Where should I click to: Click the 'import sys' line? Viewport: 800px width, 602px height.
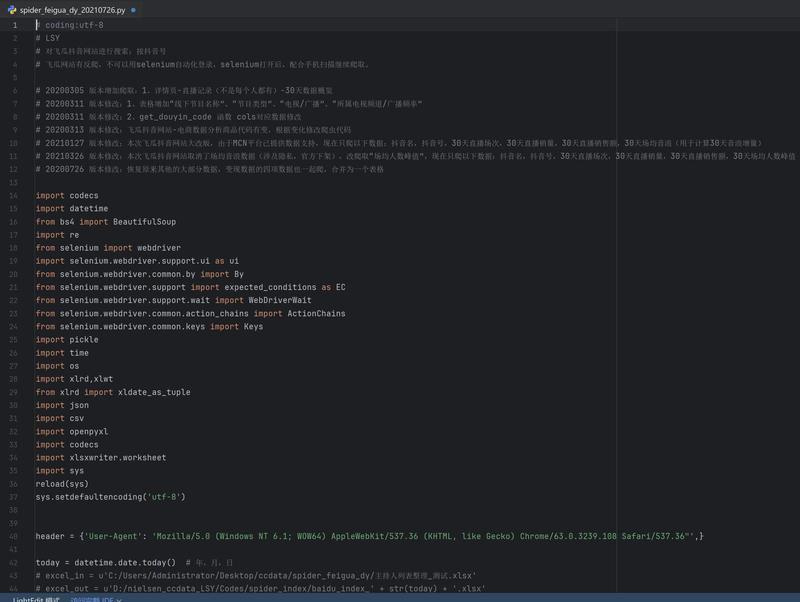[60, 471]
